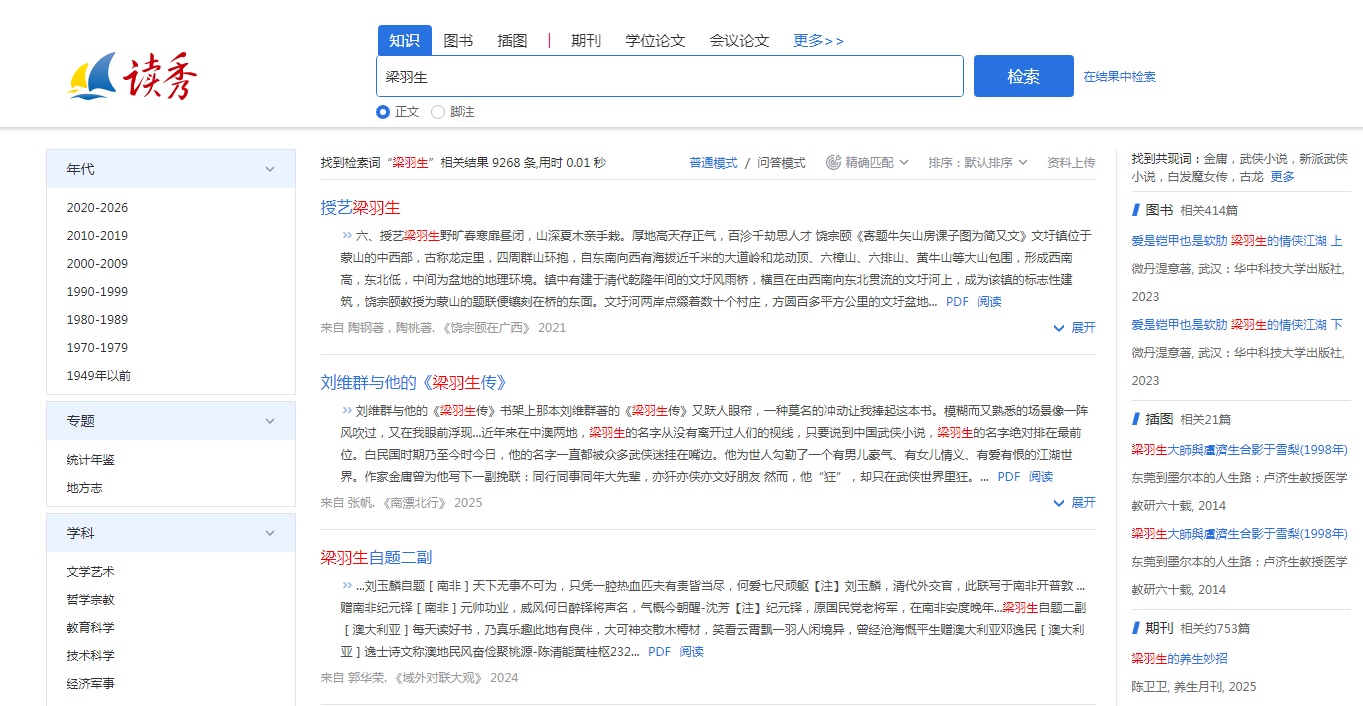Switch to the 期刊 tab
Viewport: 1363px width, 706px height.
pyautogui.click(x=586, y=41)
